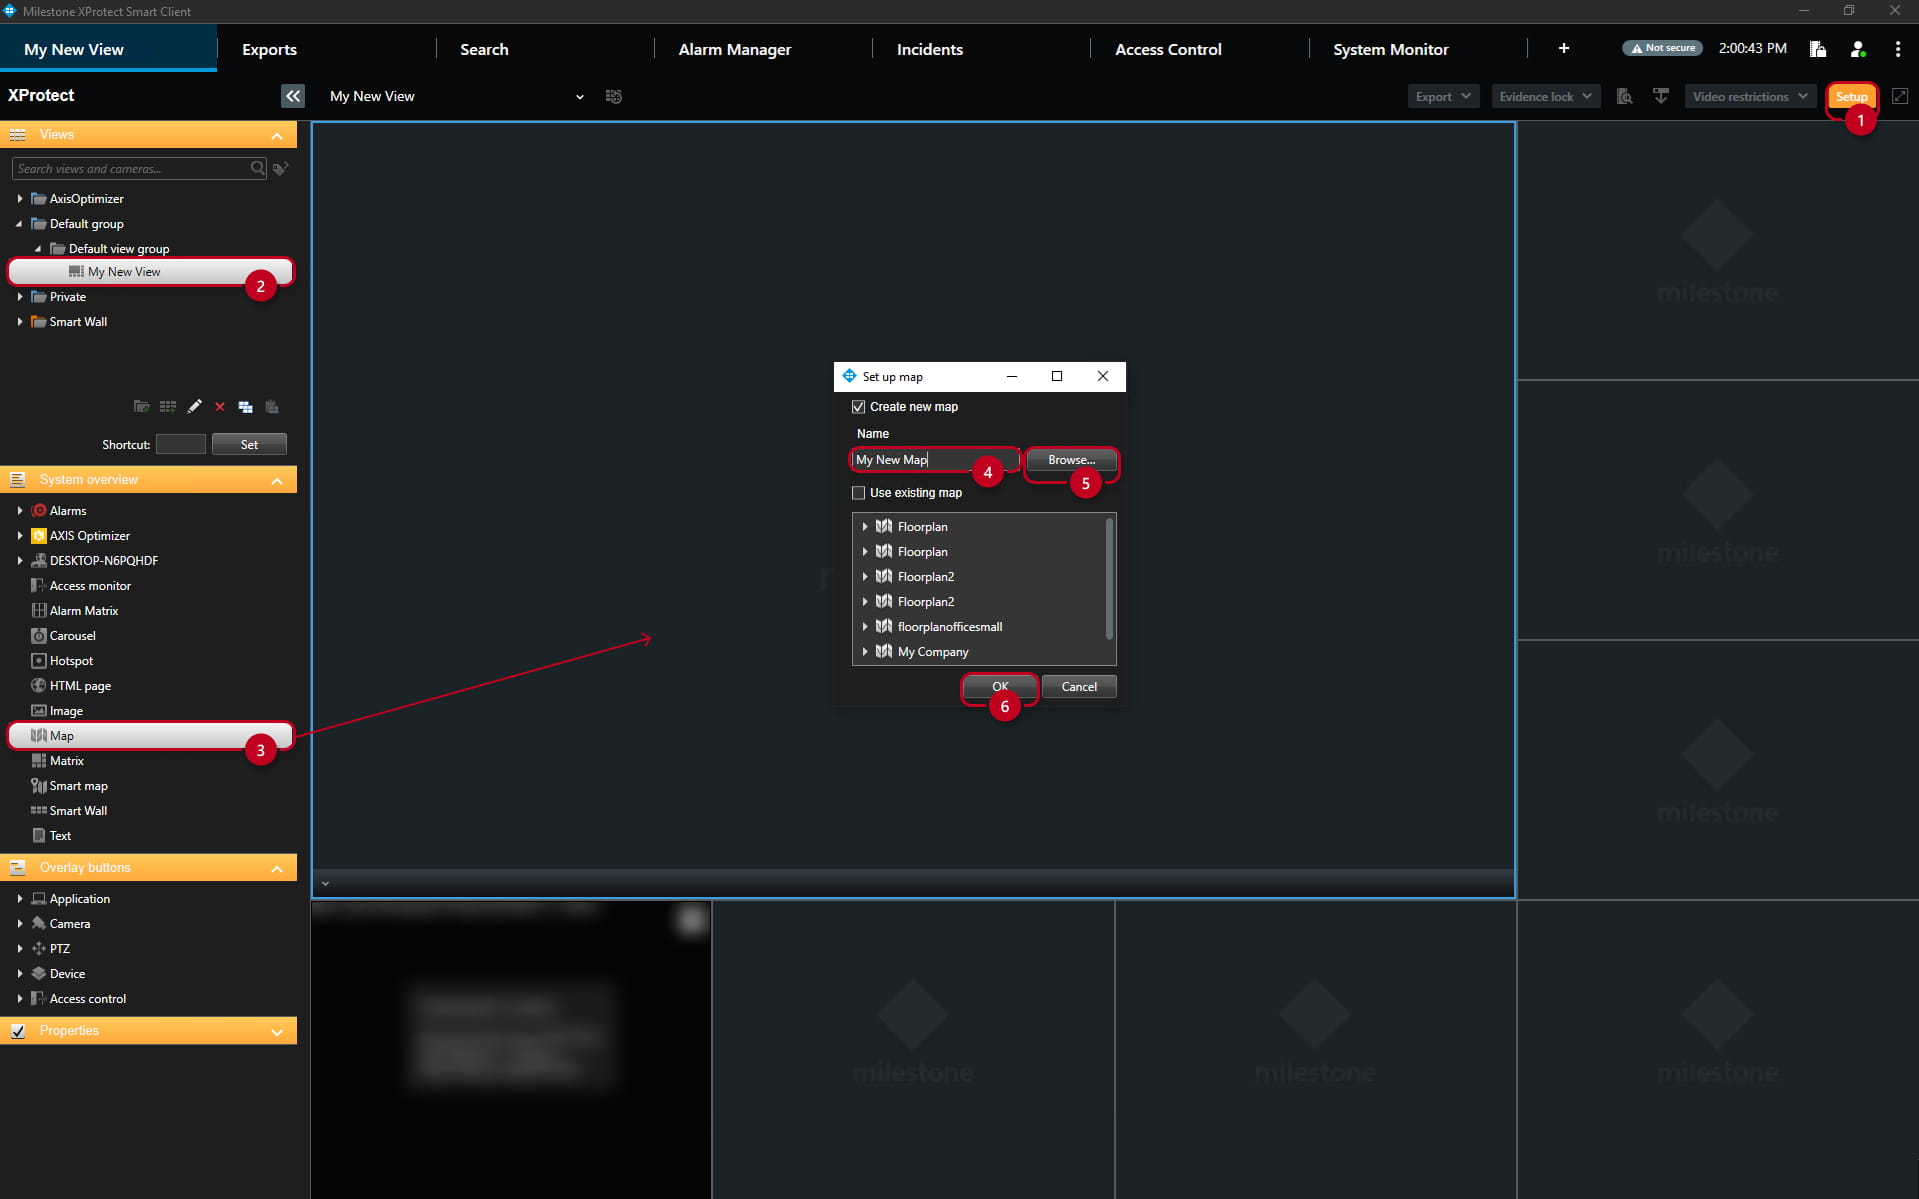This screenshot has width=1919, height=1199.
Task: Select the Map item icon in System overview
Action: point(39,736)
